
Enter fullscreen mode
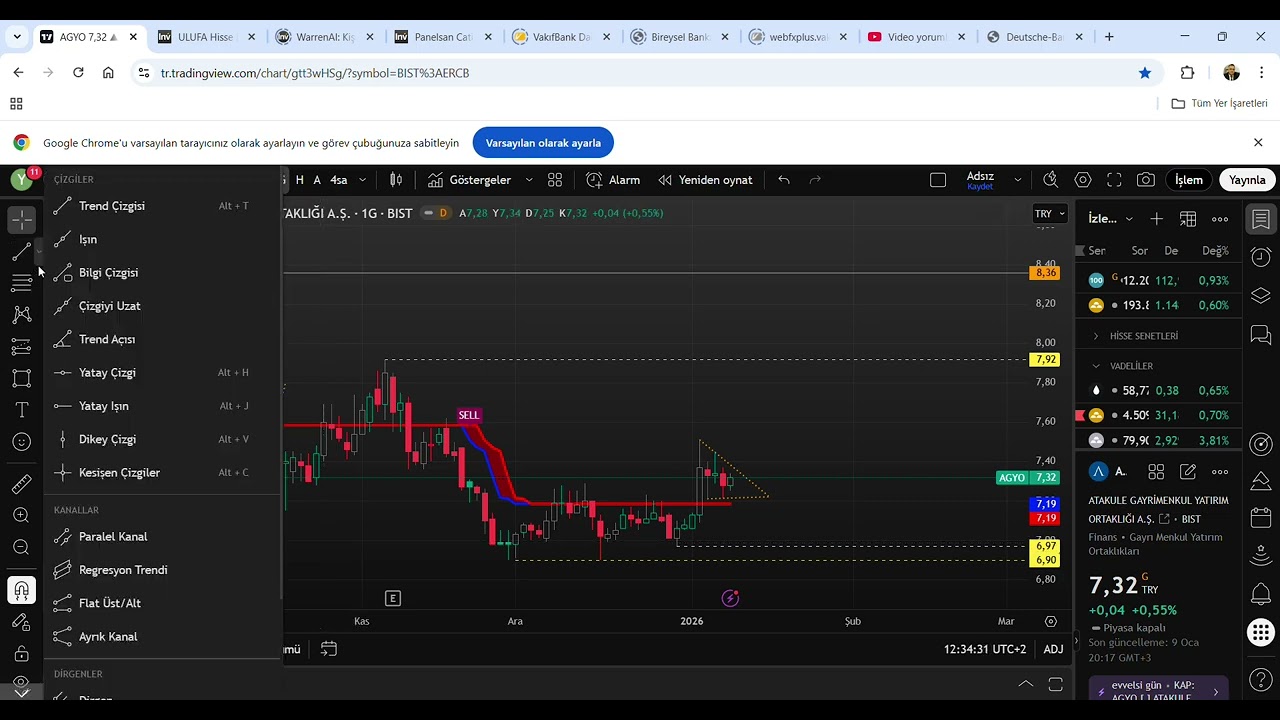[x=1114, y=180]
